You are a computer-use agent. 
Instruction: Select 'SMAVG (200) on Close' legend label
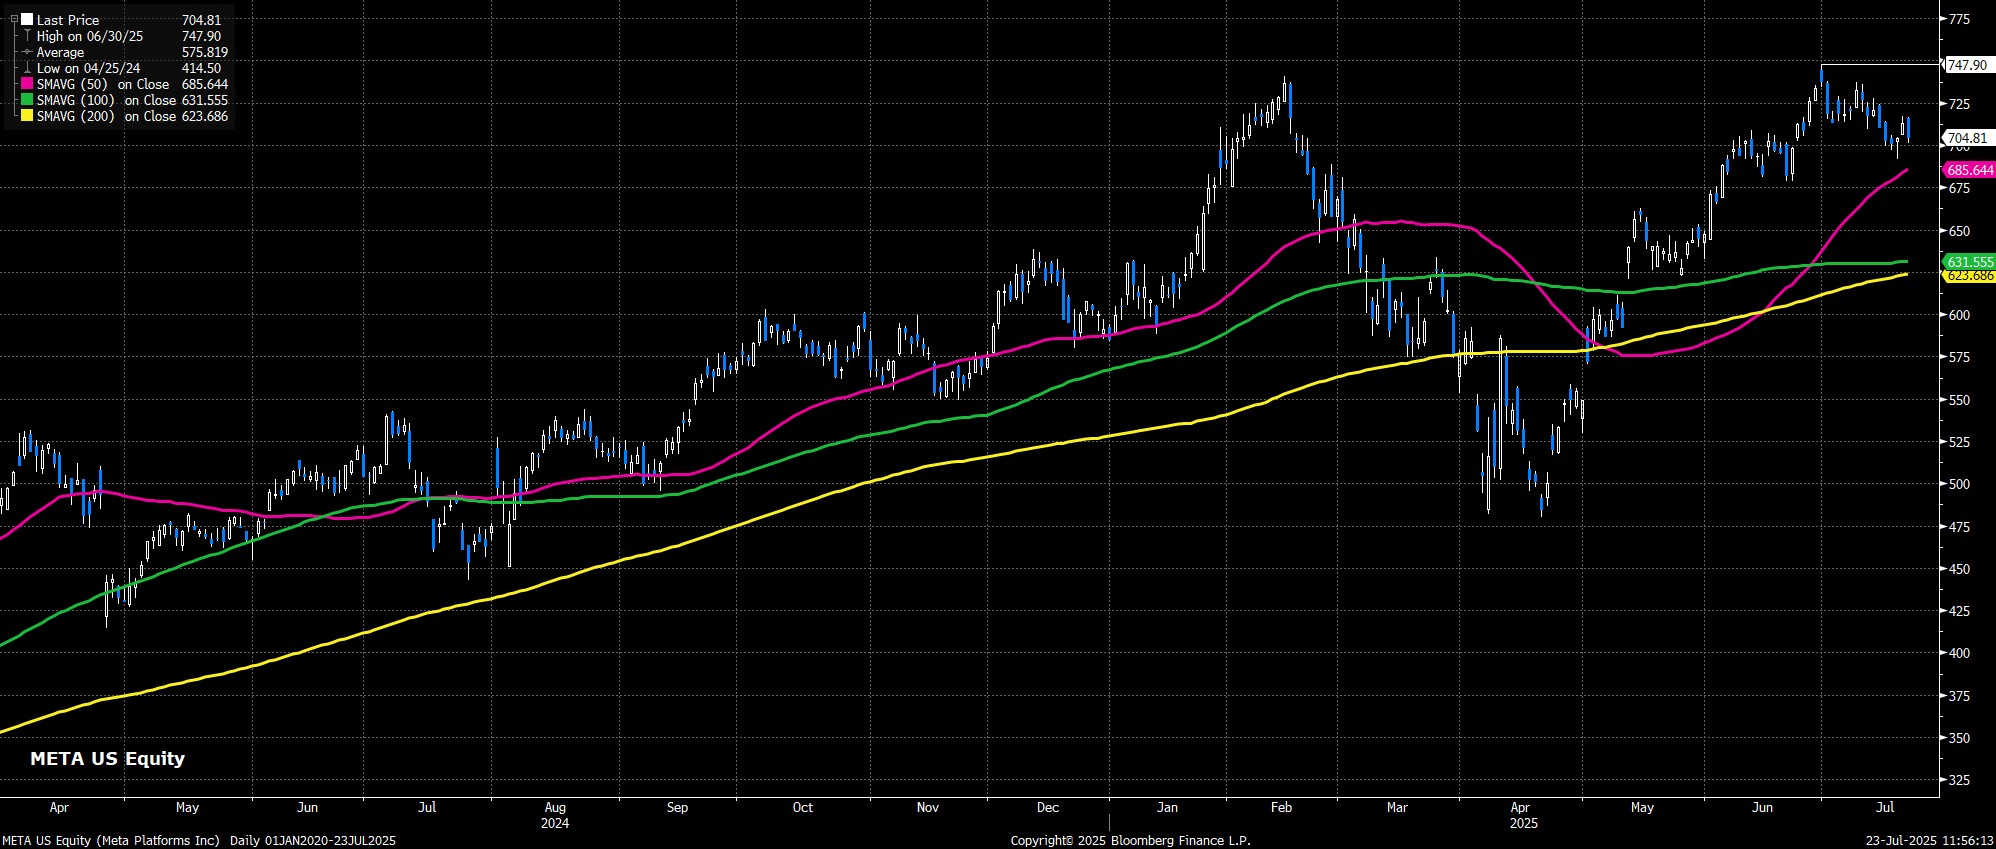(x=106, y=116)
